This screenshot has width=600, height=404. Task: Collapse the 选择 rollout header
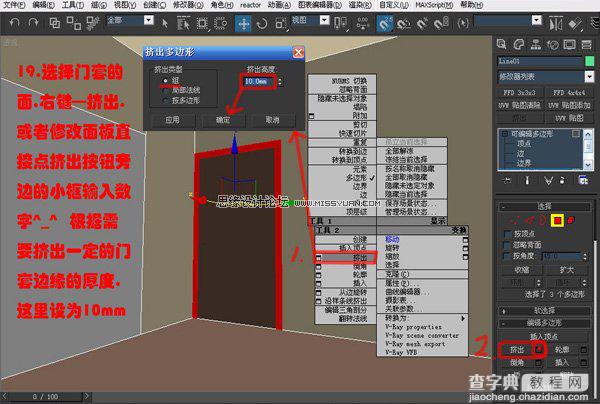point(544,207)
